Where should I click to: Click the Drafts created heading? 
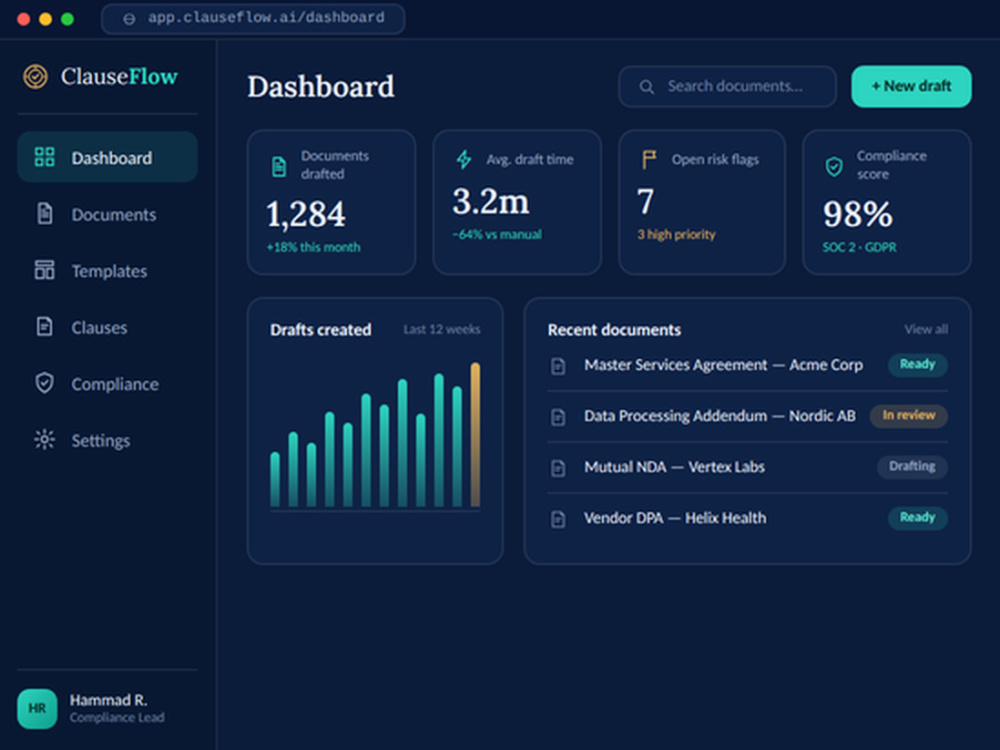320,330
